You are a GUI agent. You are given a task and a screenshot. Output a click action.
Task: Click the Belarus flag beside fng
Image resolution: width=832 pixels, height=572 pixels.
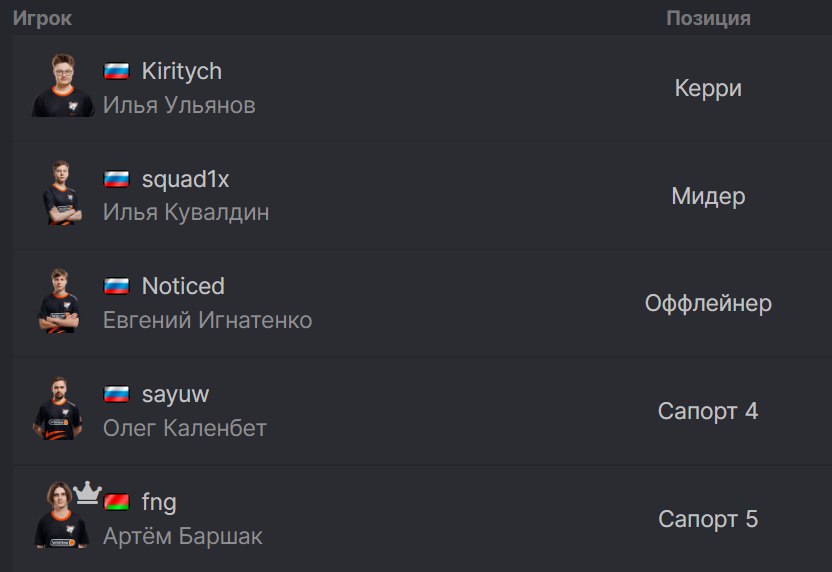116,501
